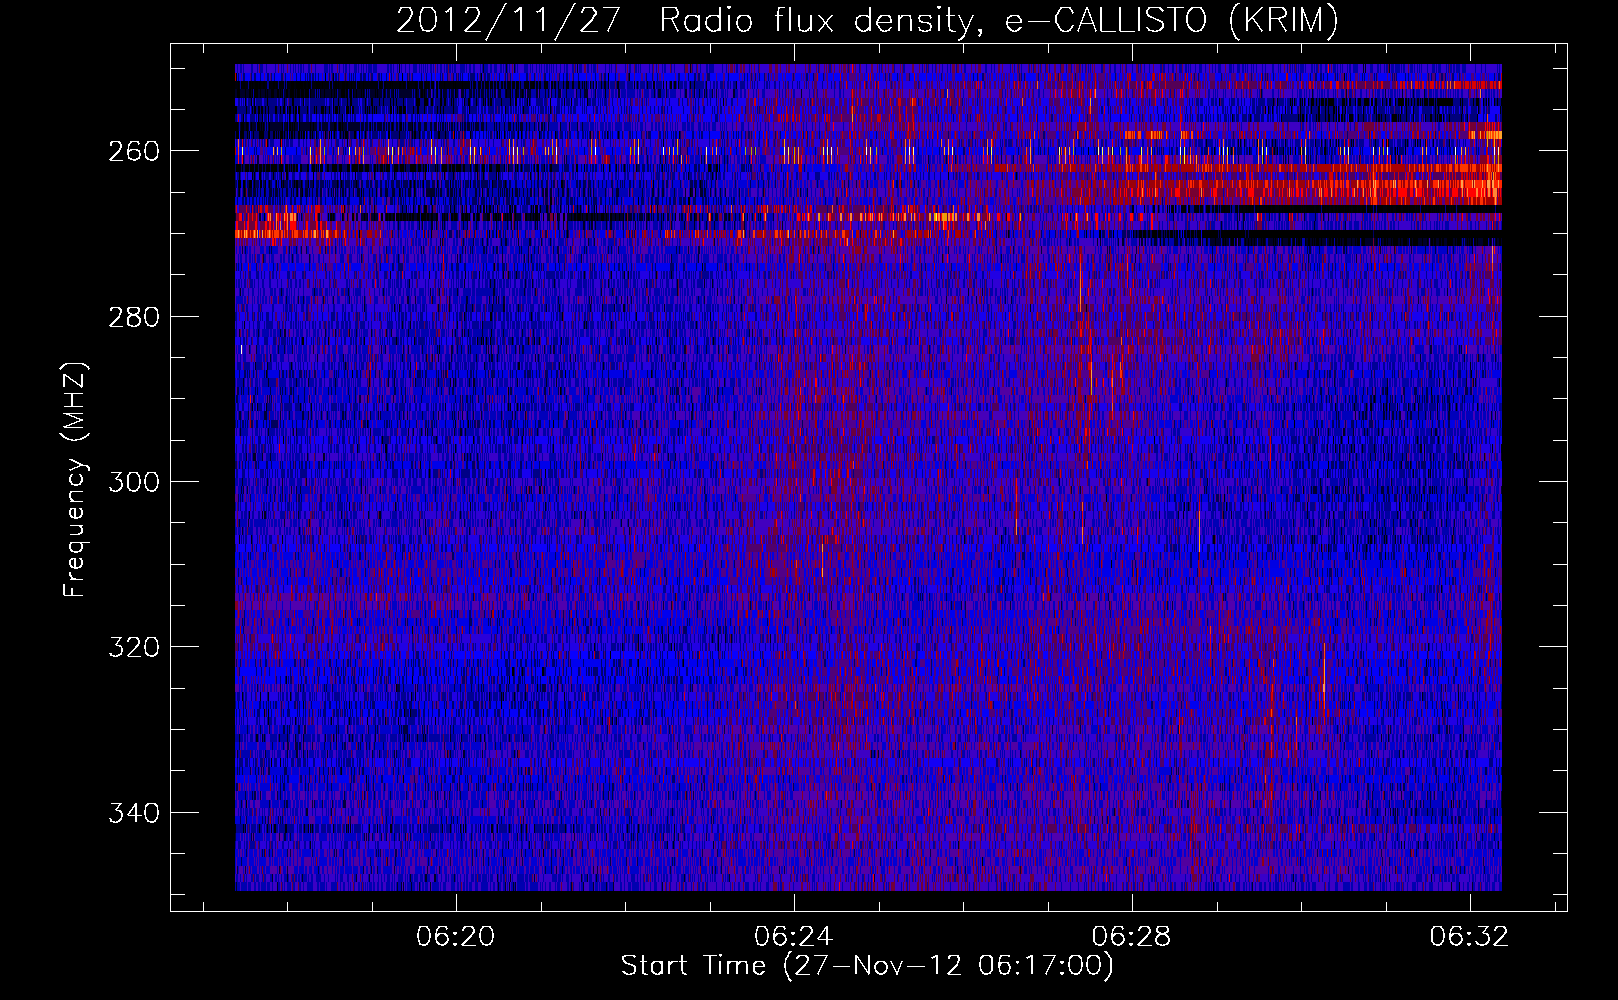Image resolution: width=1618 pixels, height=1000 pixels.
Task: Click the 320 frequency tick label
Action: tap(134, 647)
